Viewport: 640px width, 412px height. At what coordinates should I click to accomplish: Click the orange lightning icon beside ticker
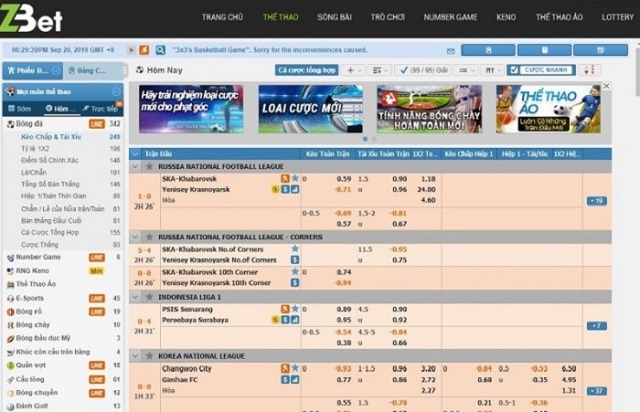[144, 50]
